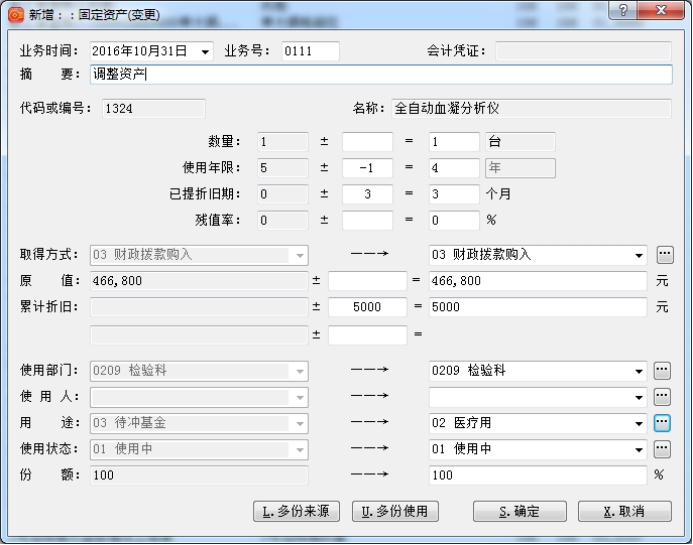The width and height of the screenshot is (693, 545).
Task: Click the 已提折旧期 adjustment field showing 3
Action: (x=367, y=194)
